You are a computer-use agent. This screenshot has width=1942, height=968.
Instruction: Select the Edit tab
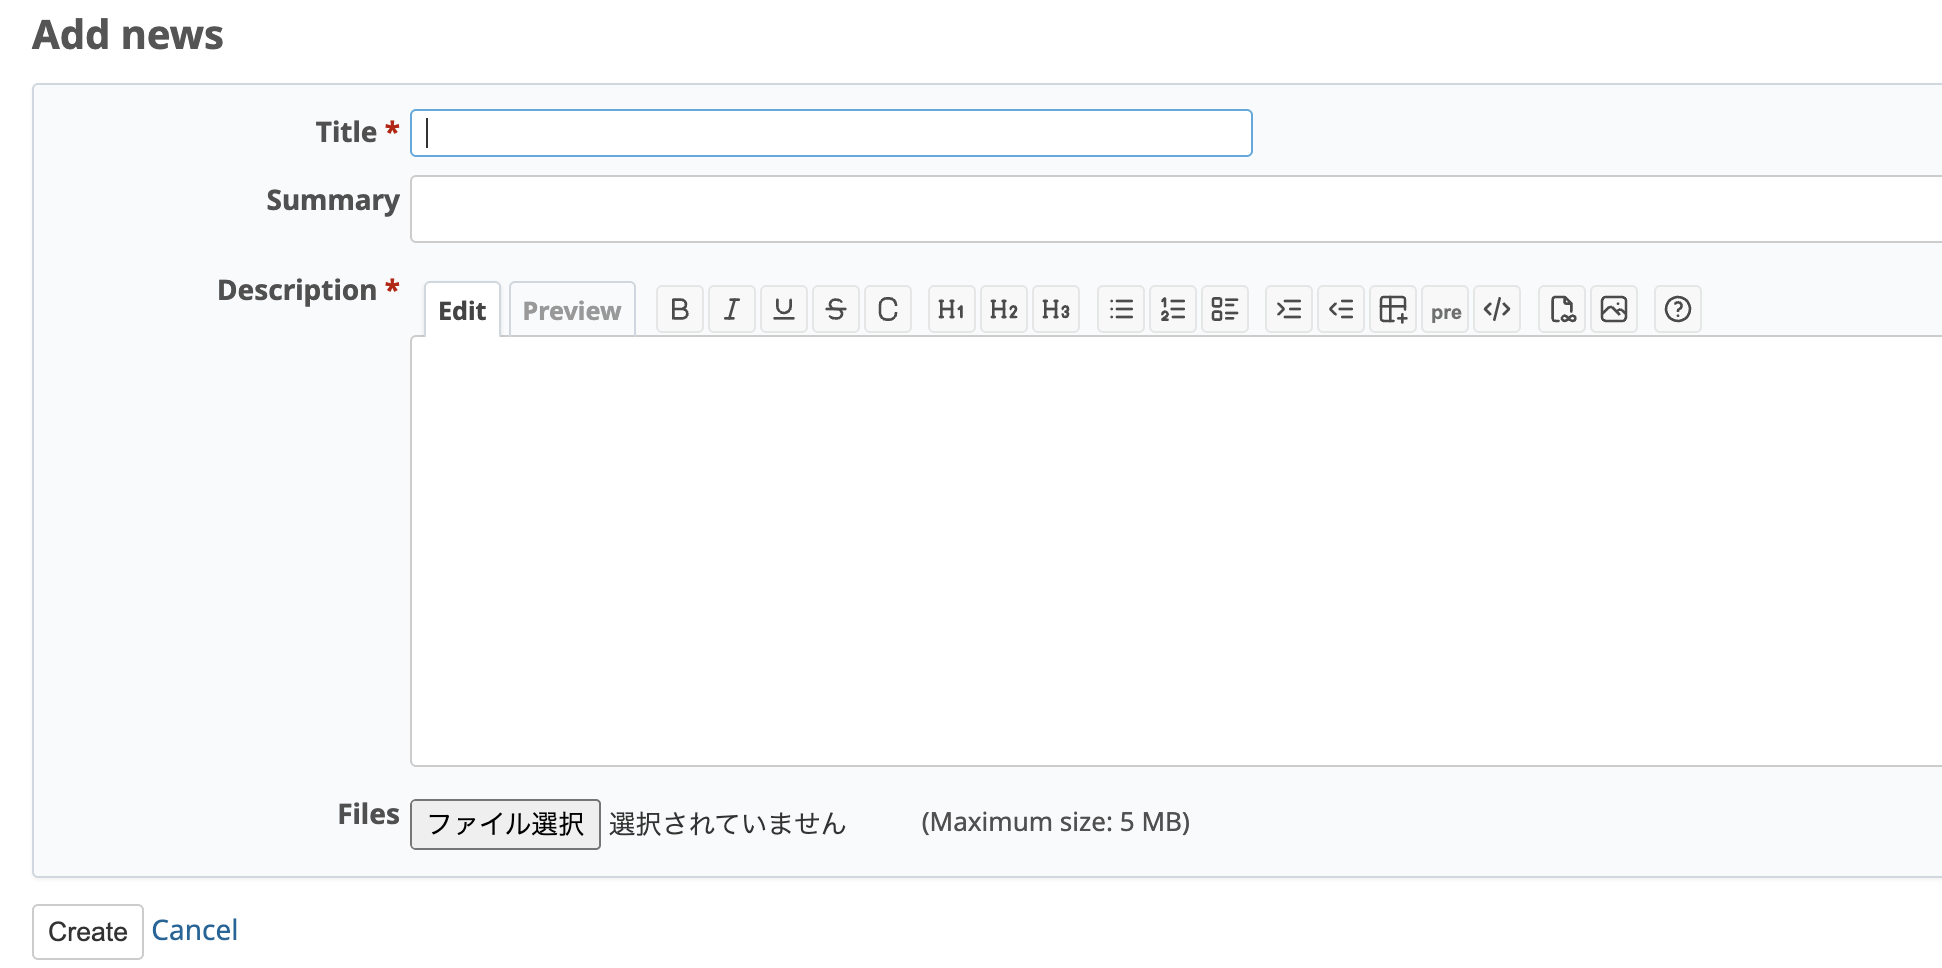tap(460, 309)
